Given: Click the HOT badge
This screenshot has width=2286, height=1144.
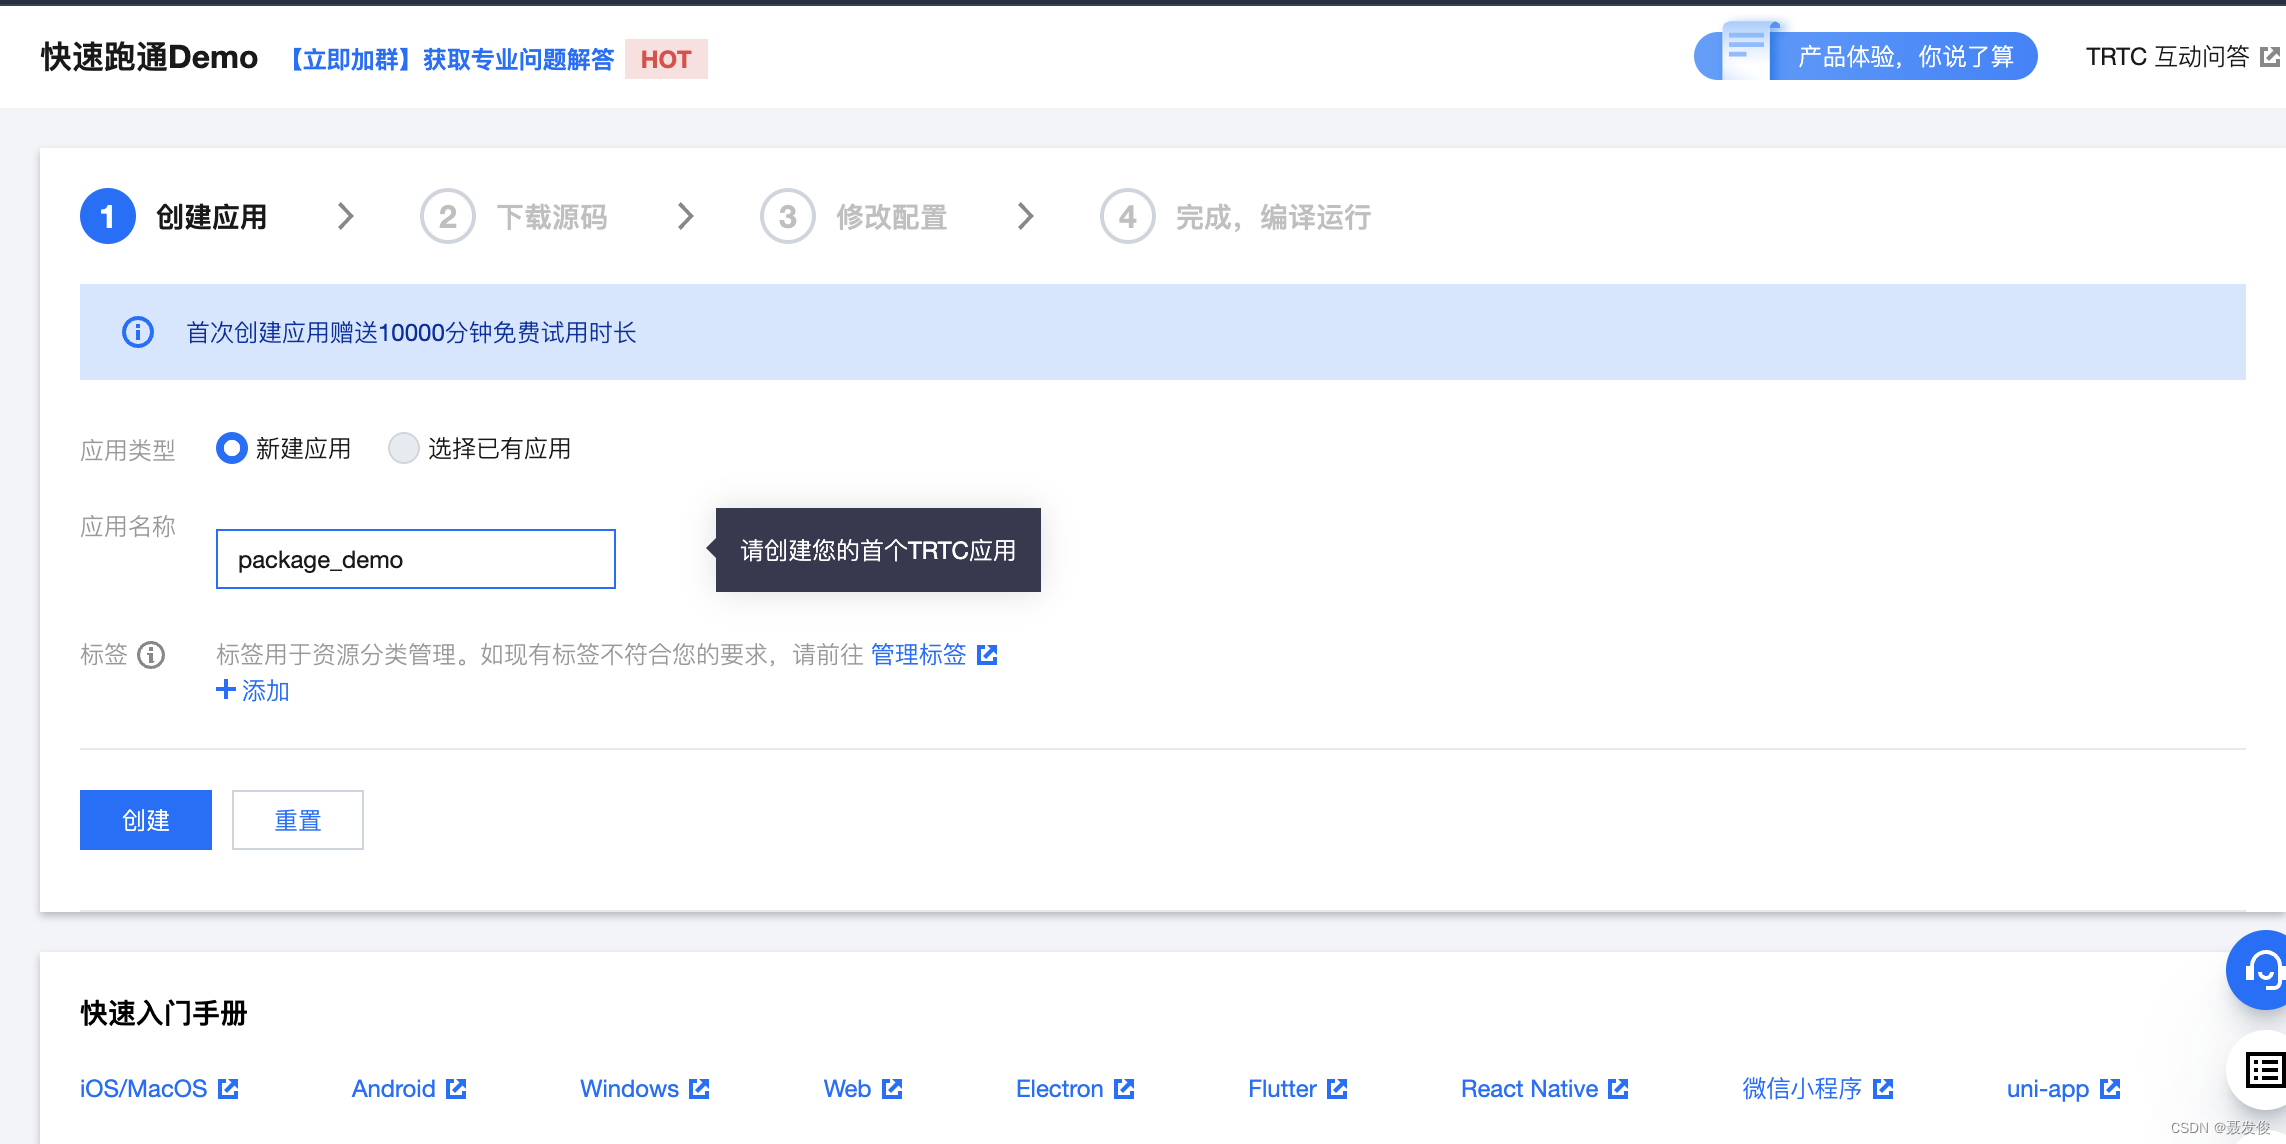Looking at the screenshot, I should [666, 59].
